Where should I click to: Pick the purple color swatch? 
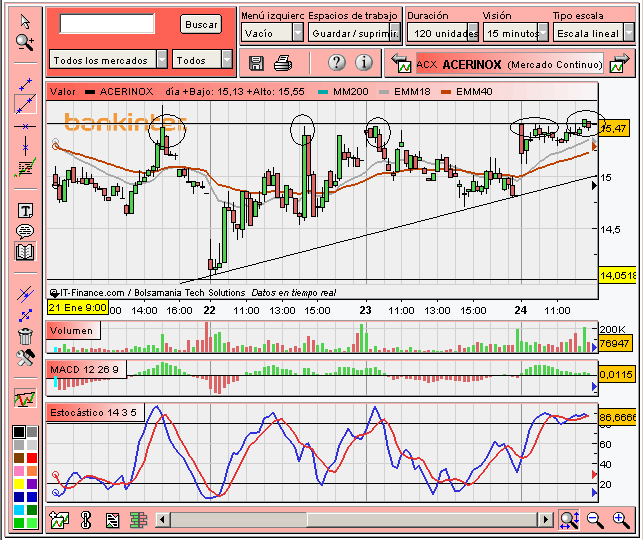pos(32,484)
